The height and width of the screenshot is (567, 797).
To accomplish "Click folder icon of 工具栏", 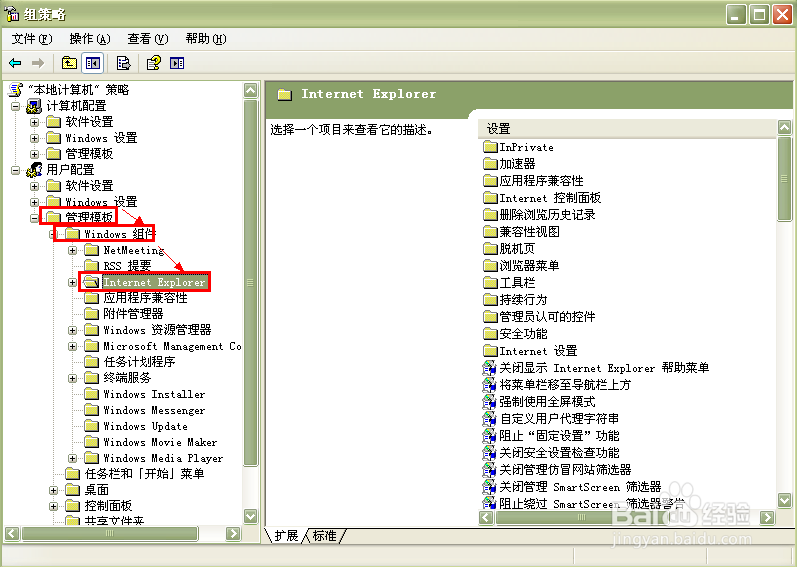I will (x=490, y=282).
